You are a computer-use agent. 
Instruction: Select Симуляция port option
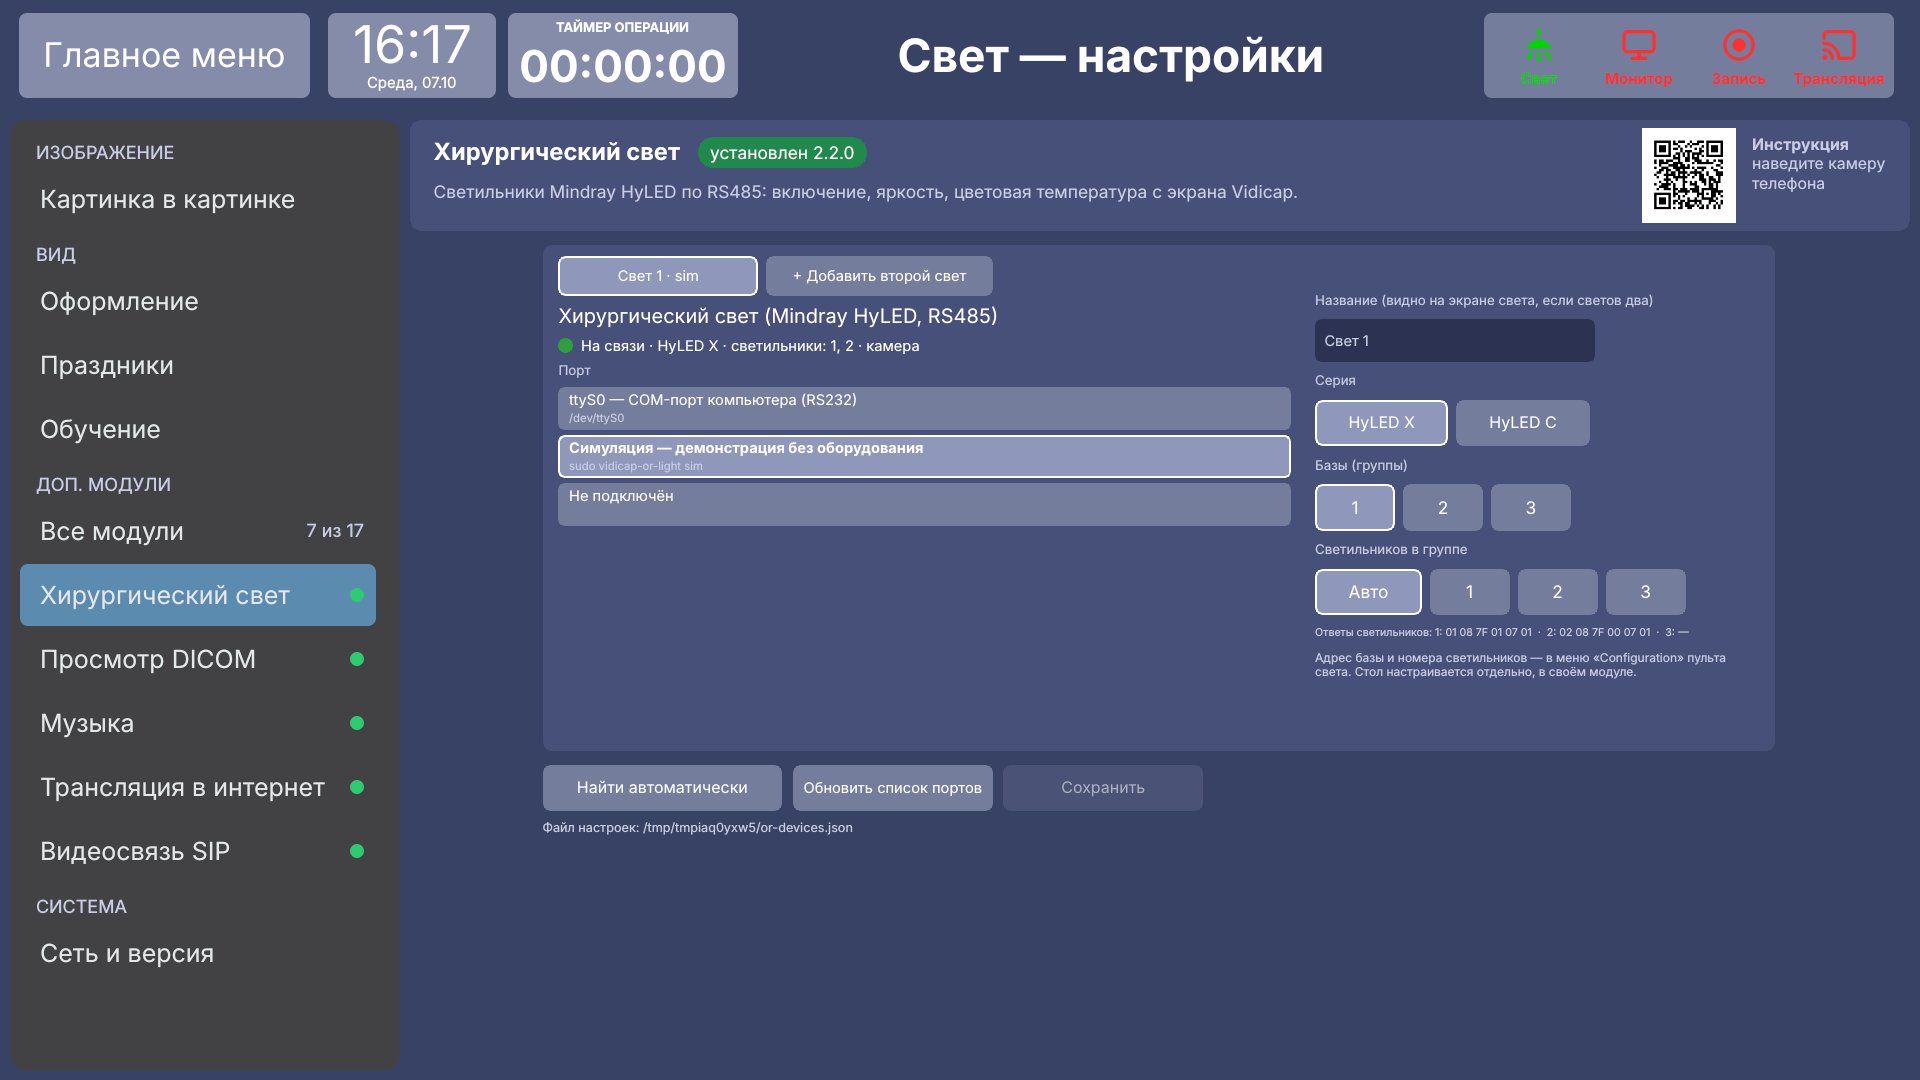924,456
